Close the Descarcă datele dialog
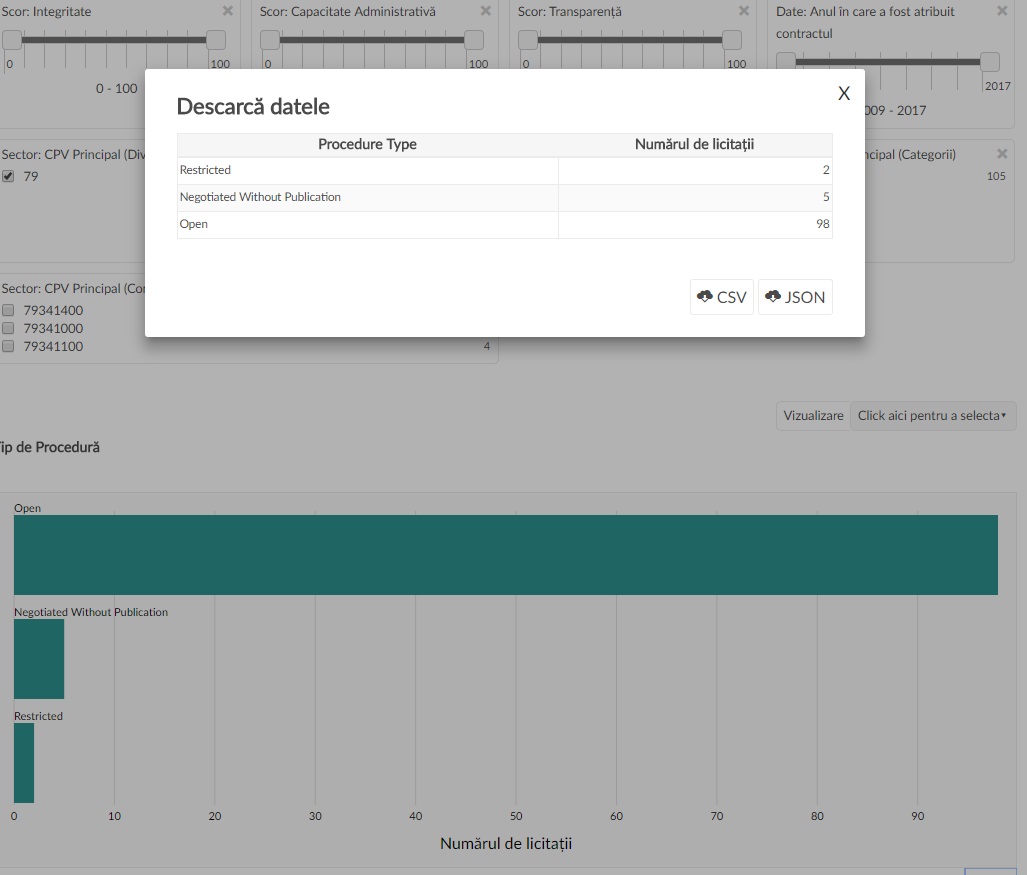The height and width of the screenshot is (875, 1027). point(844,93)
